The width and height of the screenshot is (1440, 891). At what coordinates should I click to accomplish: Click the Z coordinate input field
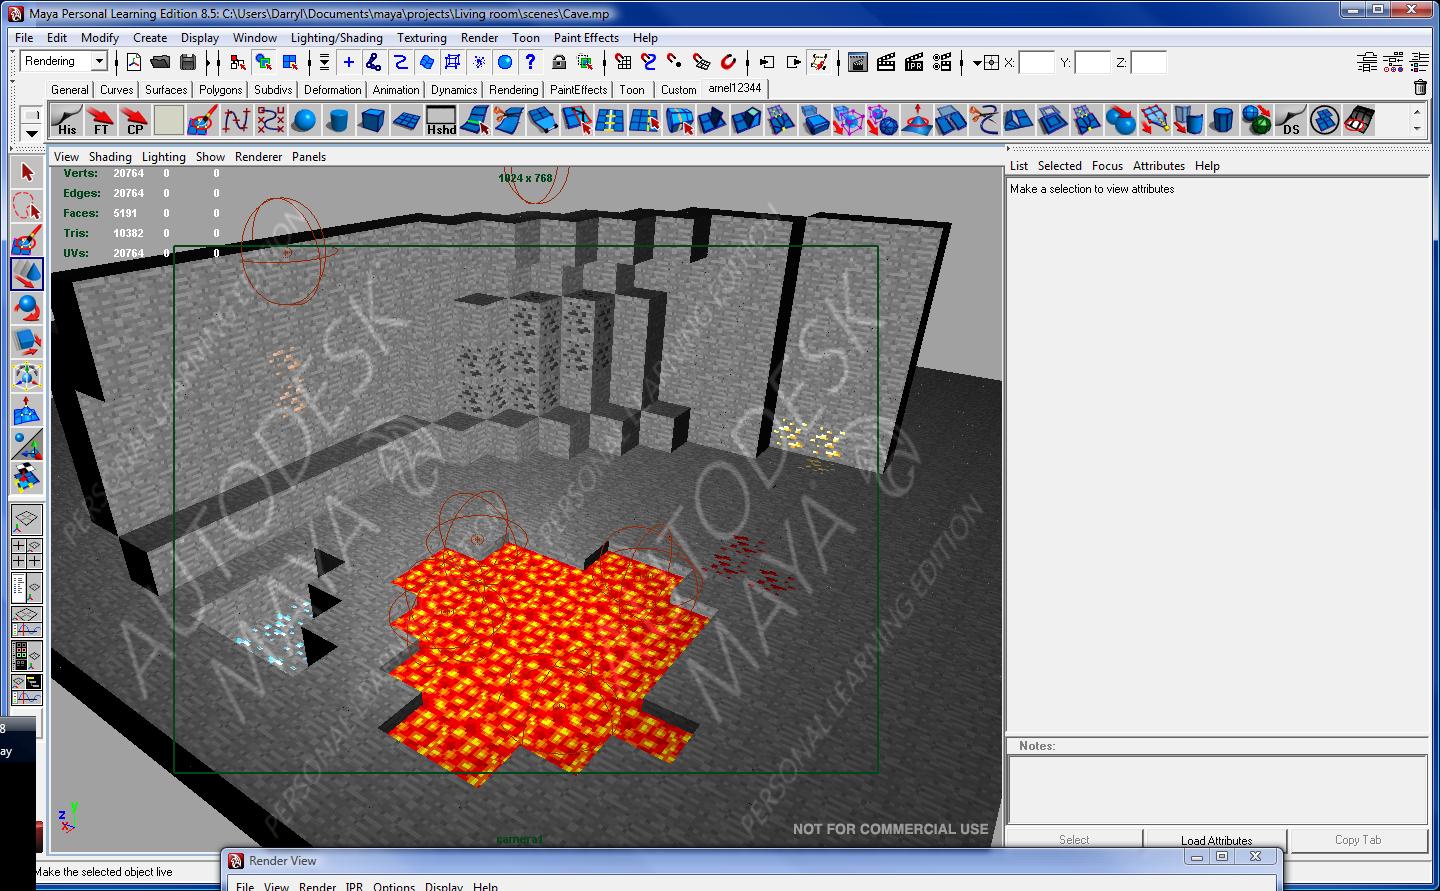(x=1148, y=62)
